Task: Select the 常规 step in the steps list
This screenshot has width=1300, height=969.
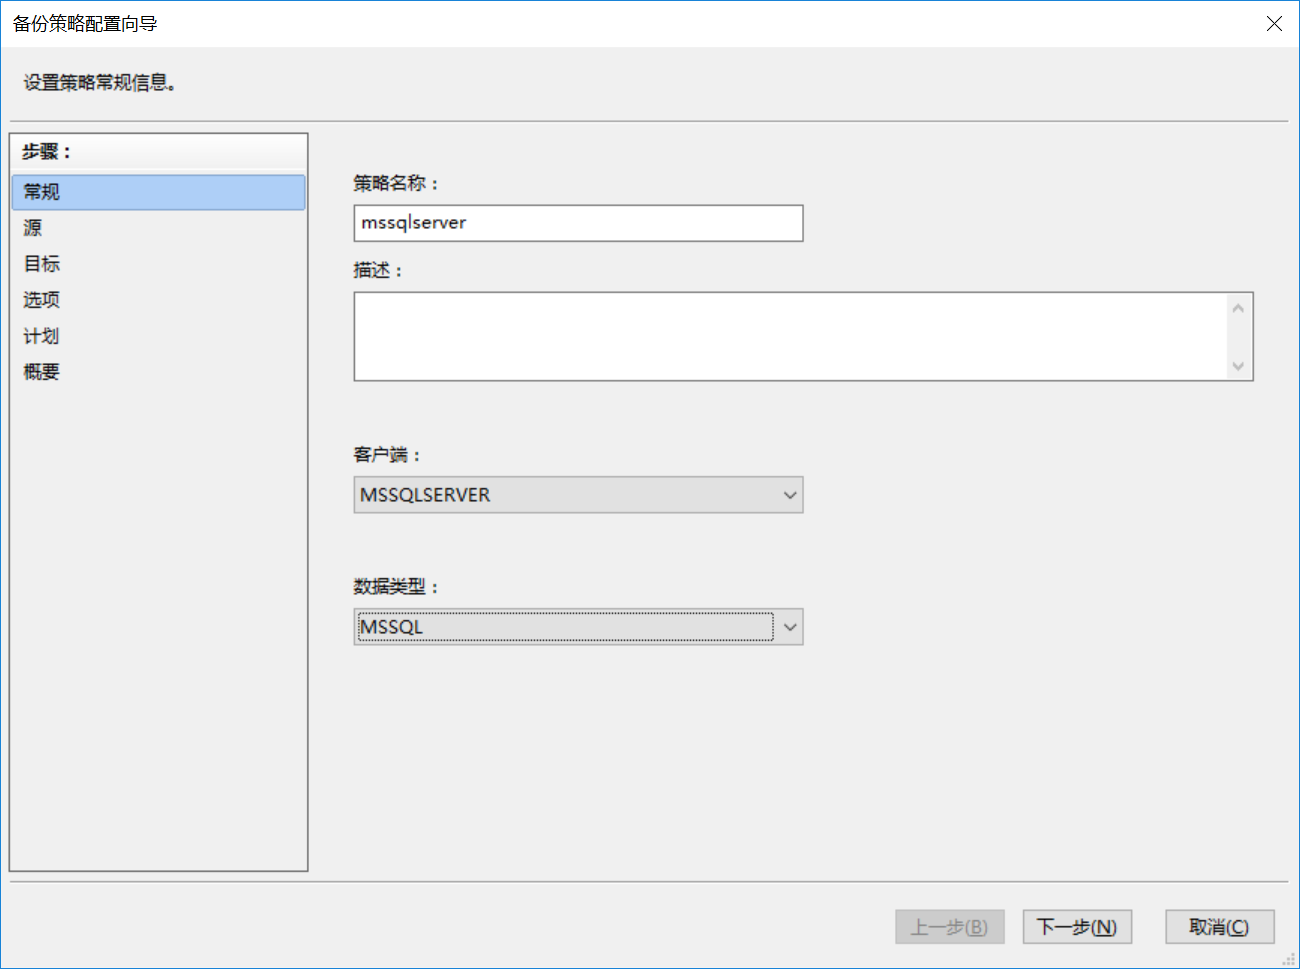Action: point(158,192)
